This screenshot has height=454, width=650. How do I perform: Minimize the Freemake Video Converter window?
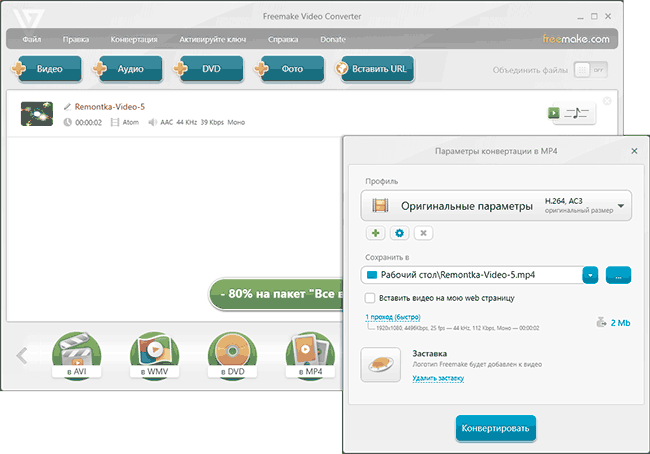pyautogui.click(x=580, y=17)
